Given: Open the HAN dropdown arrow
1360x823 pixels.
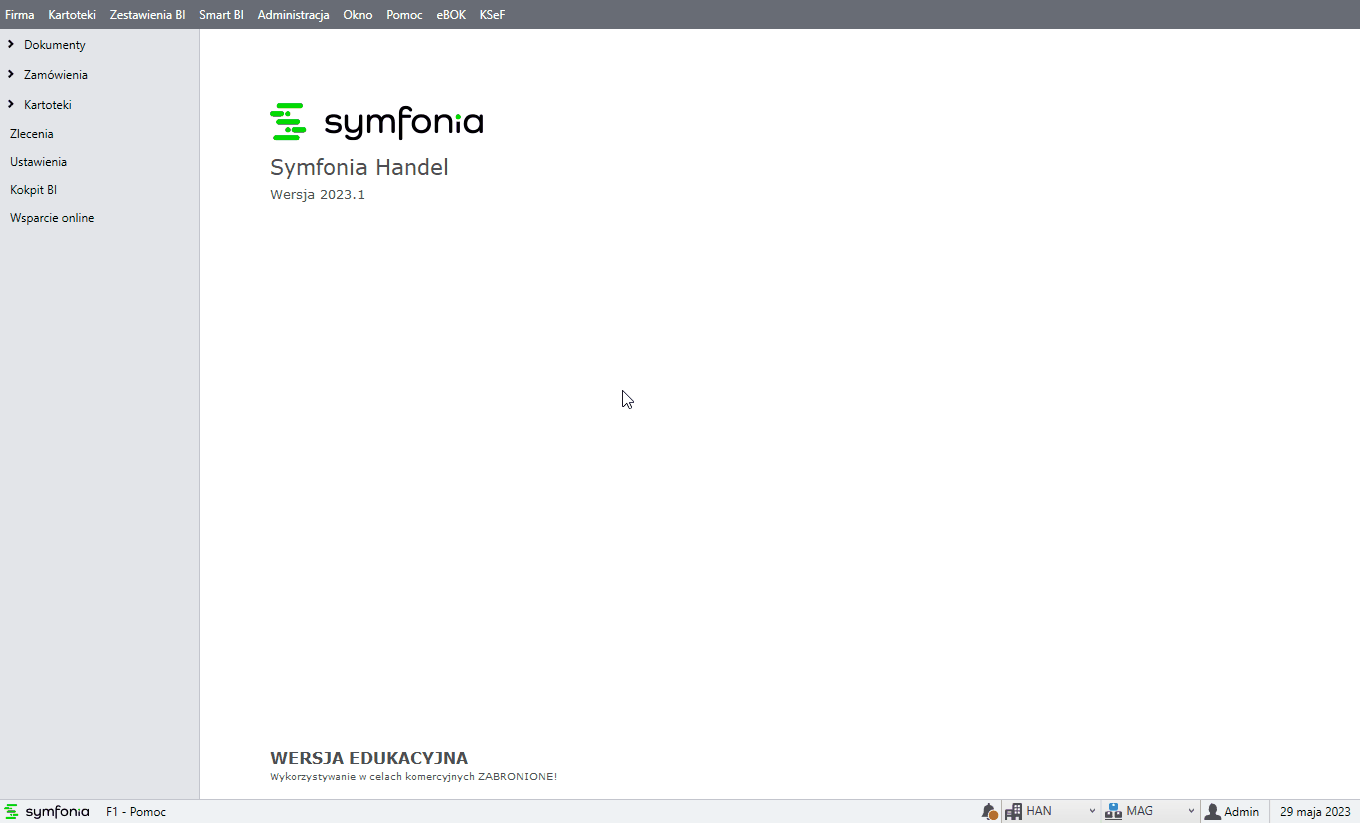Looking at the screenshot, I should click(x=1092, y=812).
